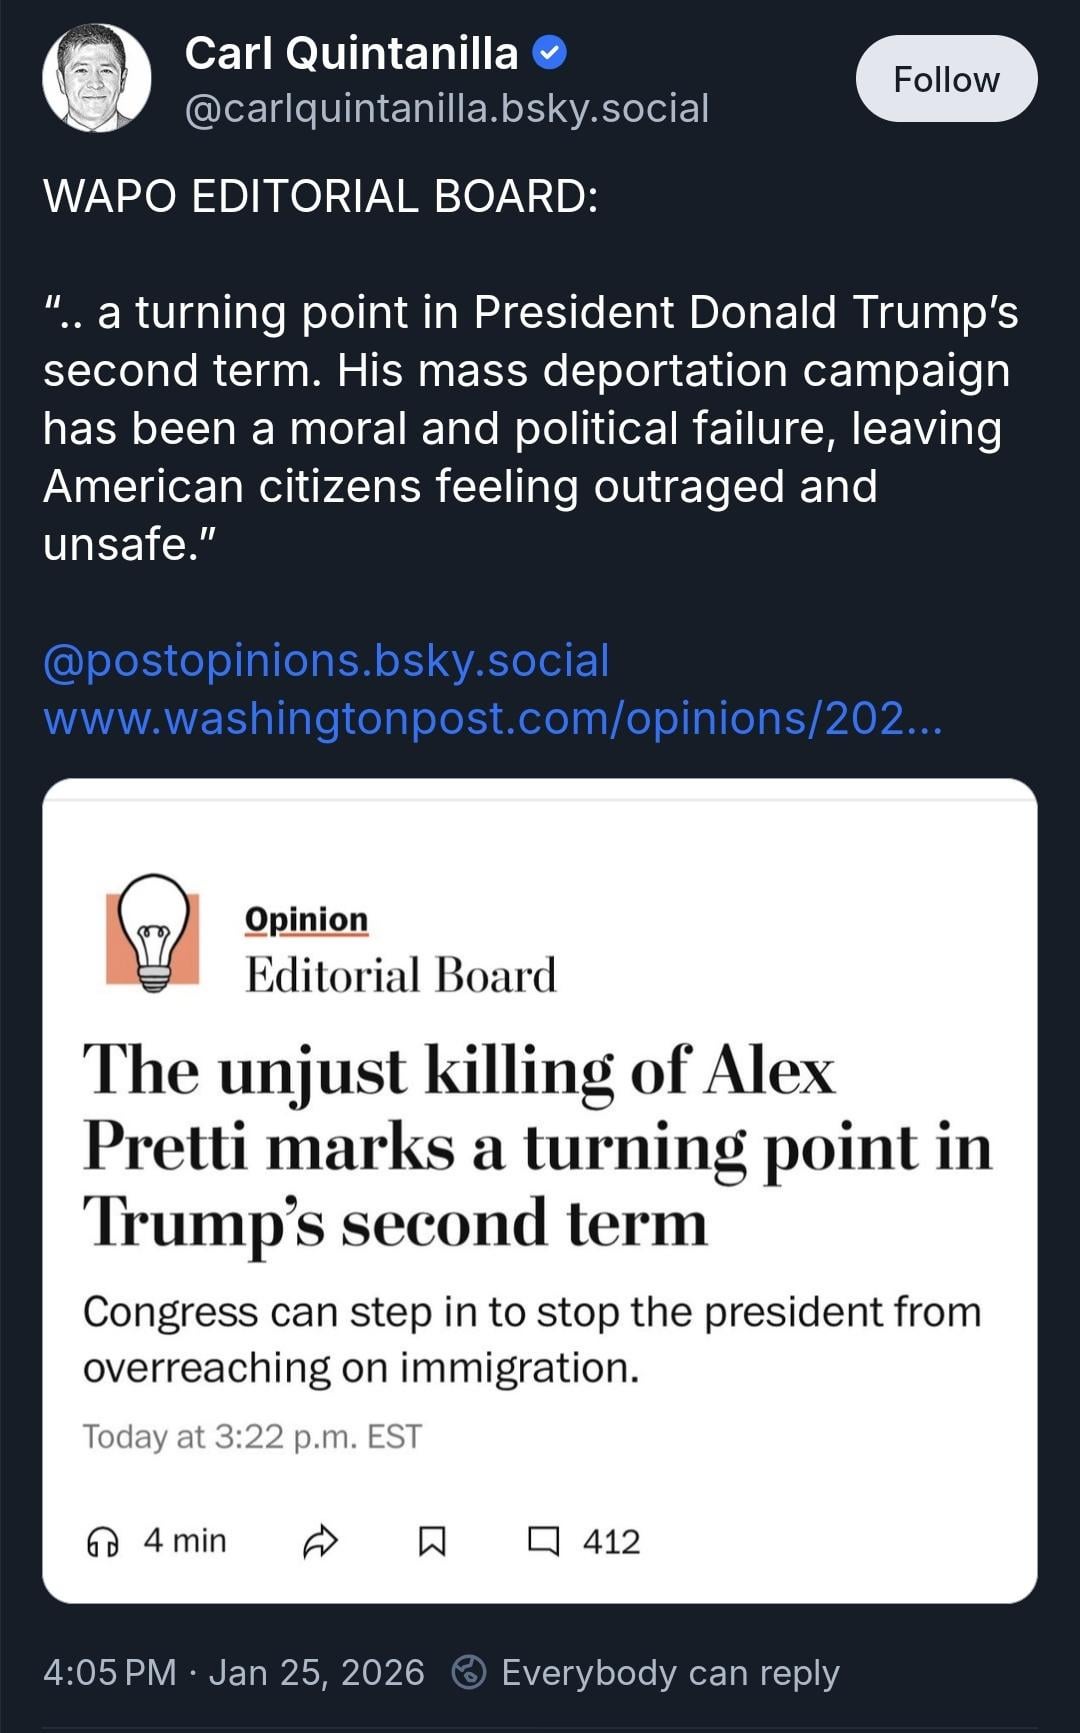The width and height of the screenshot is (1080, 1733).
Task: Open the Opinion section label
Action: (306, 919)
